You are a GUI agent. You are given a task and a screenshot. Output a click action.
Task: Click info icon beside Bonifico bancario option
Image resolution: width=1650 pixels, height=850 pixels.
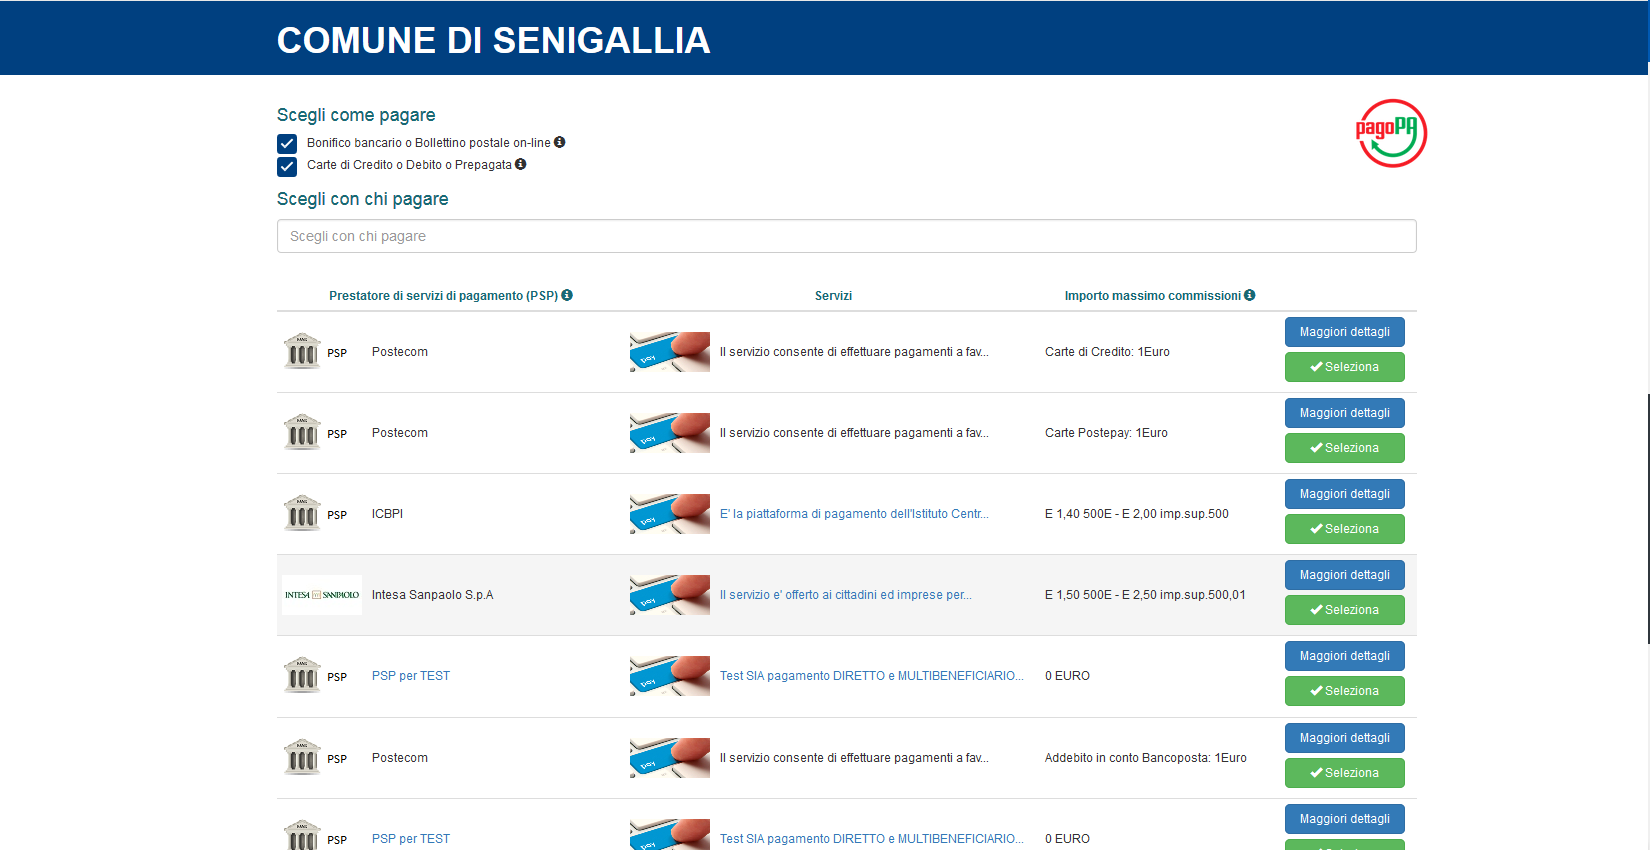click(x=560, y=142)
